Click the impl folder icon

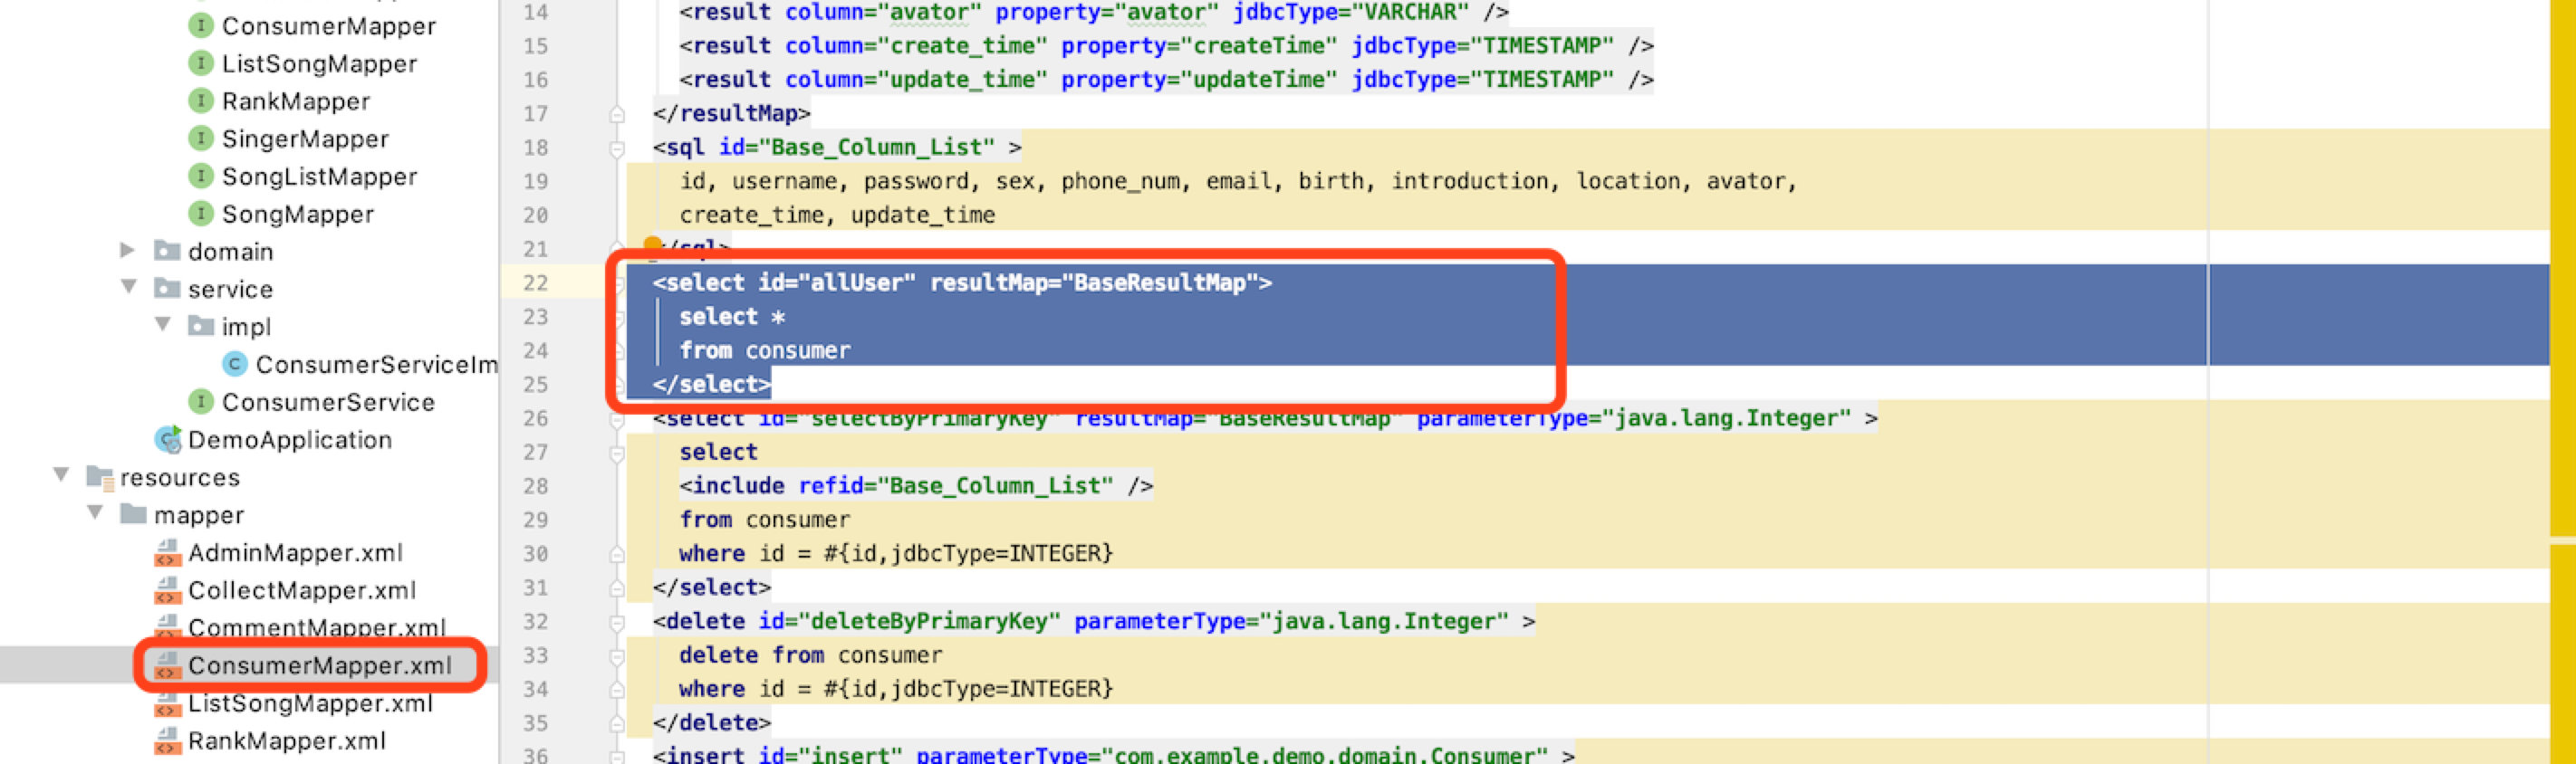point(201,326)
